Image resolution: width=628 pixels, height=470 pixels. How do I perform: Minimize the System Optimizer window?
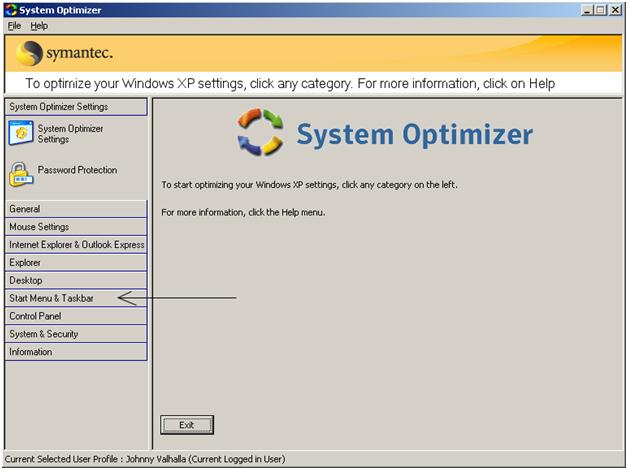(587, 10)
